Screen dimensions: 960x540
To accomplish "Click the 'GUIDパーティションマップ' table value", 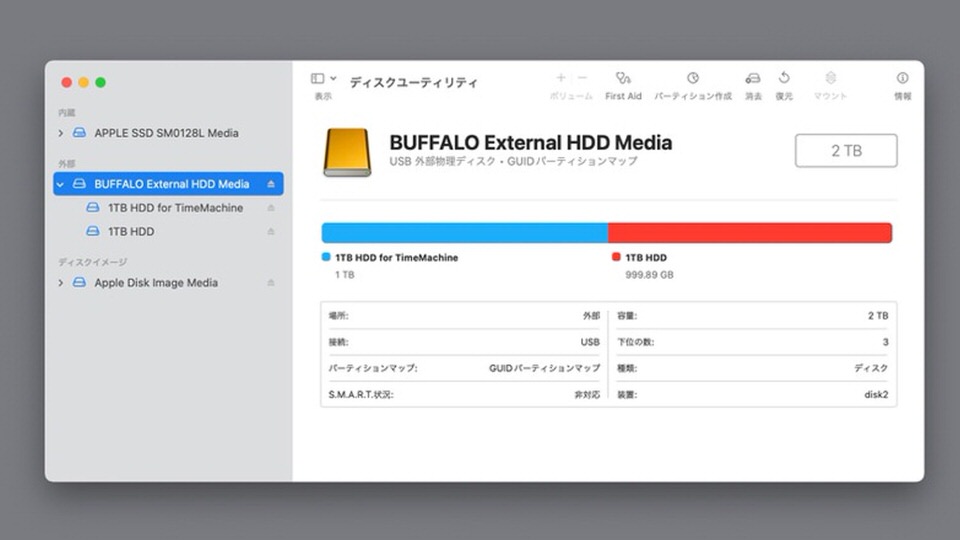I will (x=544, y=368).
